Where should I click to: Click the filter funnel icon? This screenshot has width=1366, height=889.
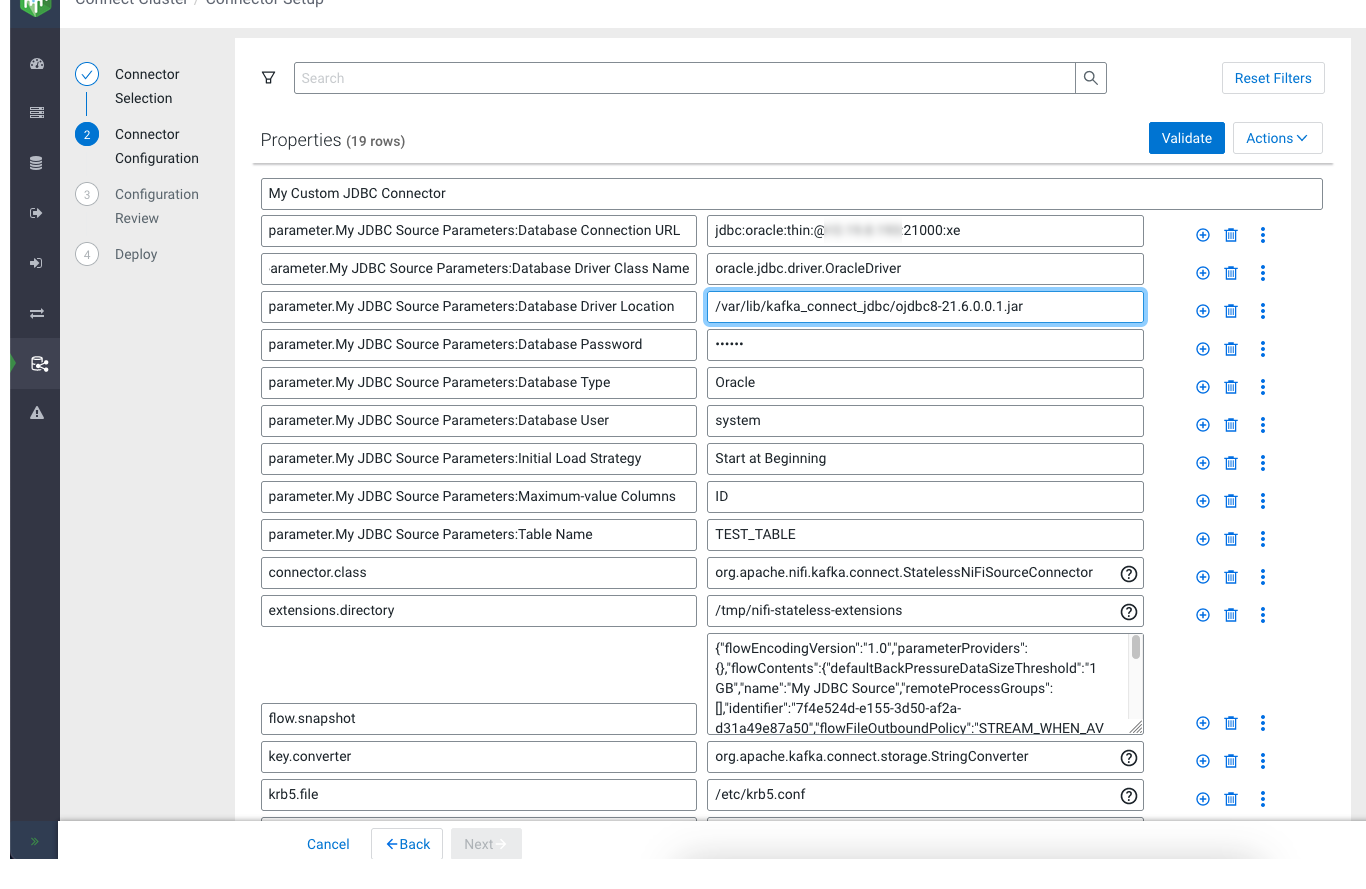point(268,78)
